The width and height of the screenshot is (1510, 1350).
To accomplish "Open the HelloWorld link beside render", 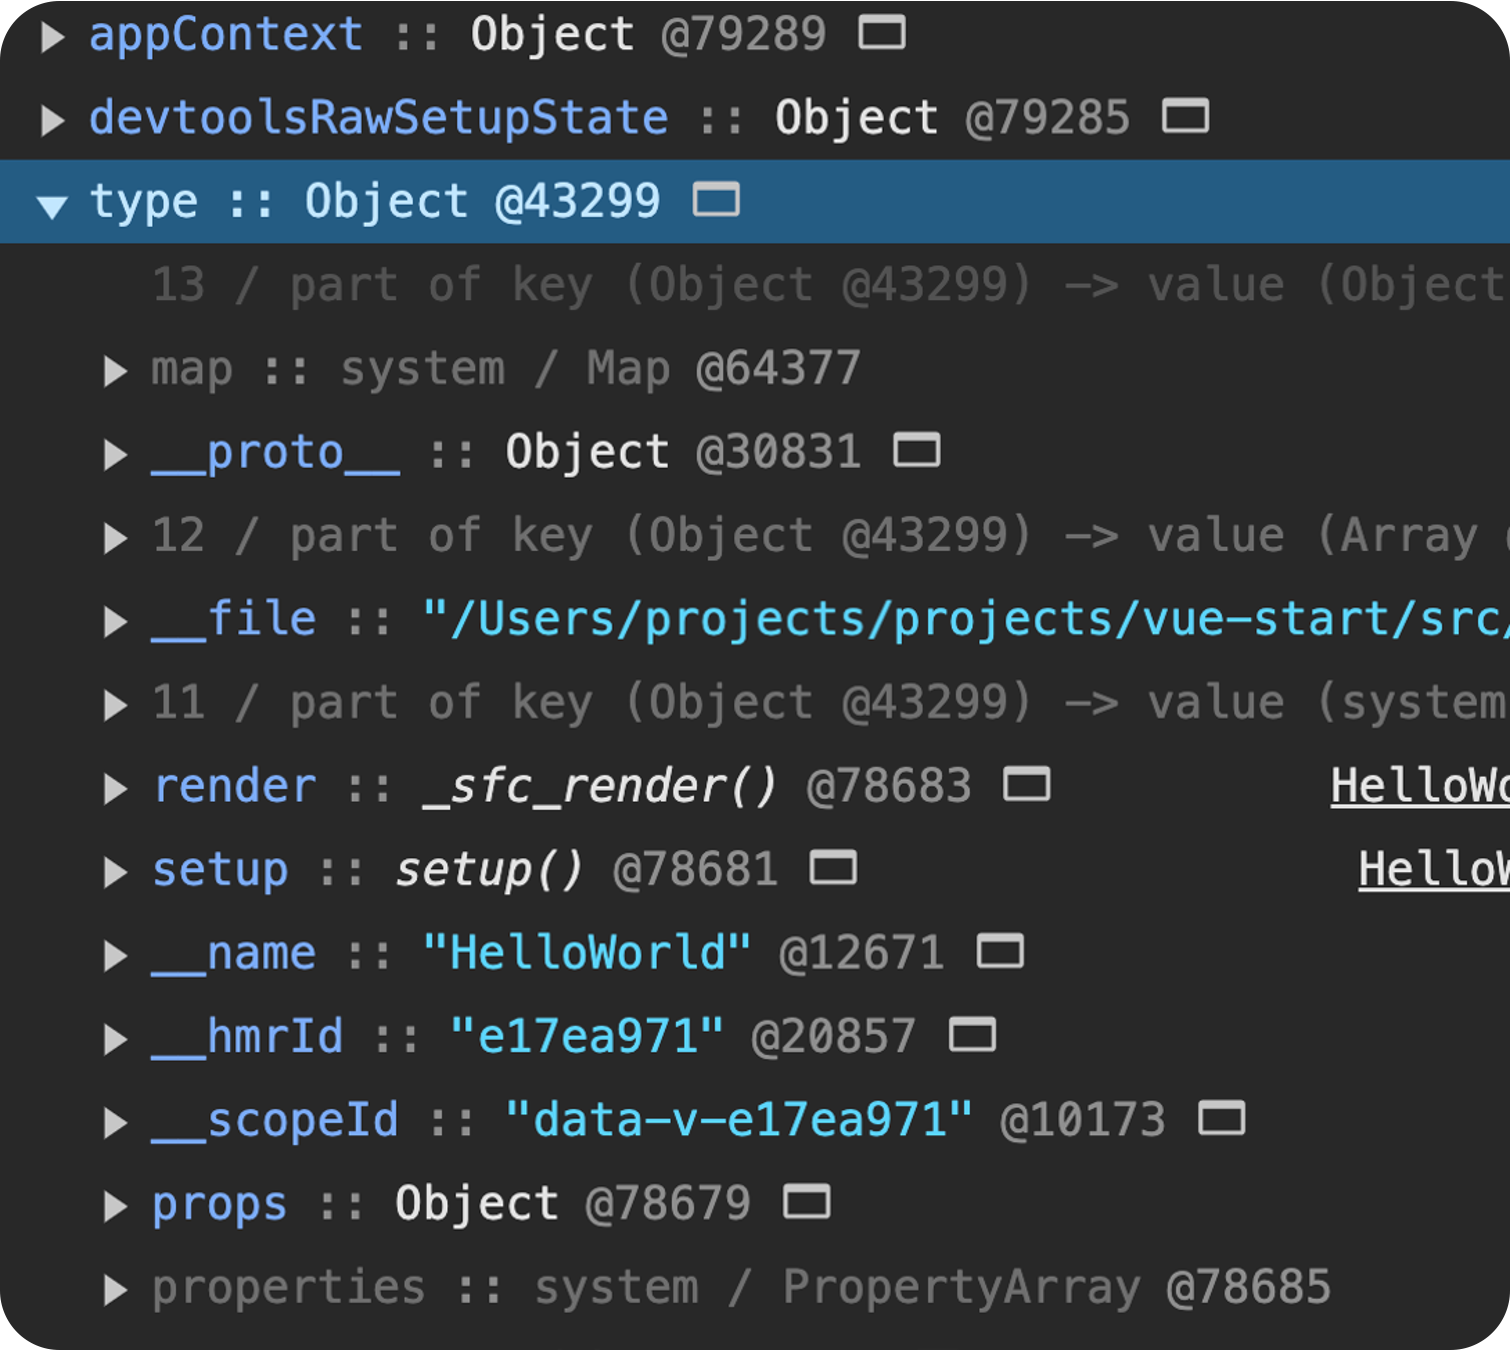I will click(x=1427, y=787).
